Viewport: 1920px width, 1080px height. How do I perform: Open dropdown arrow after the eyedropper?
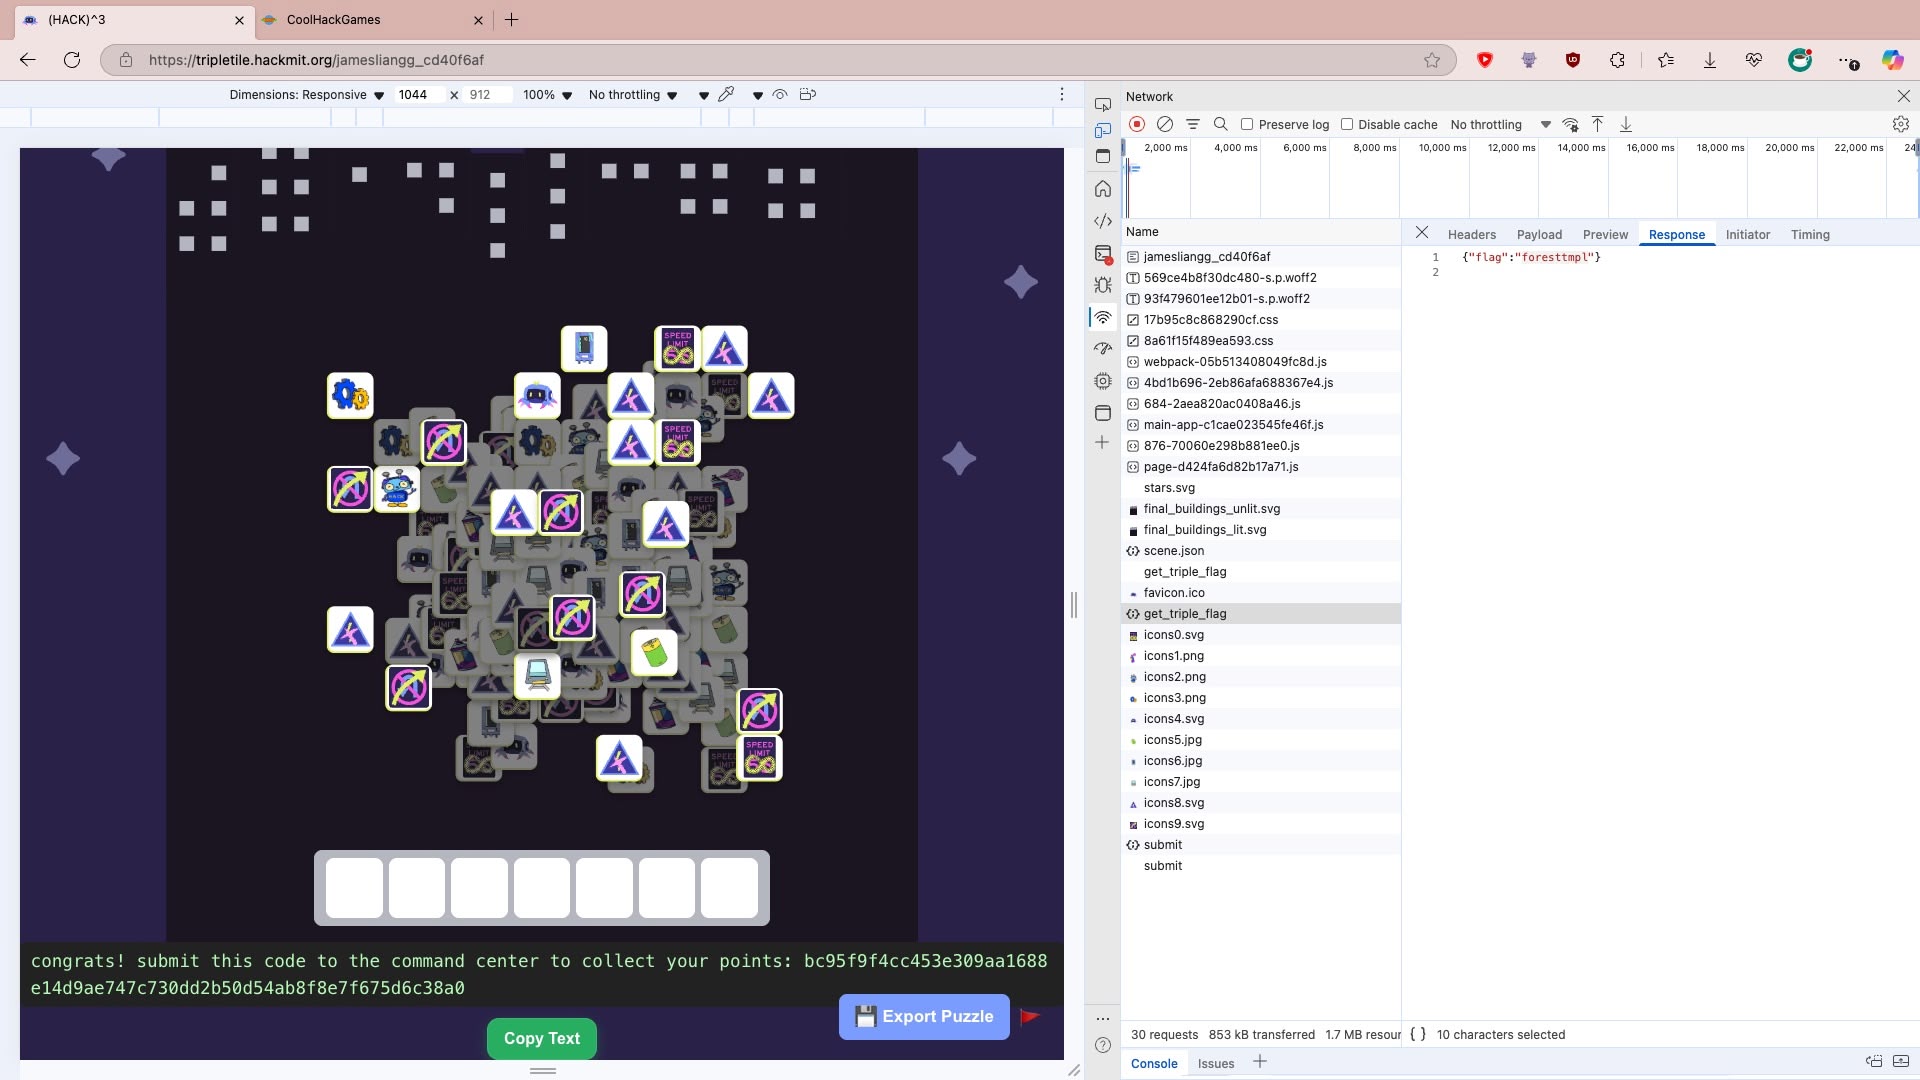point(757,95)
